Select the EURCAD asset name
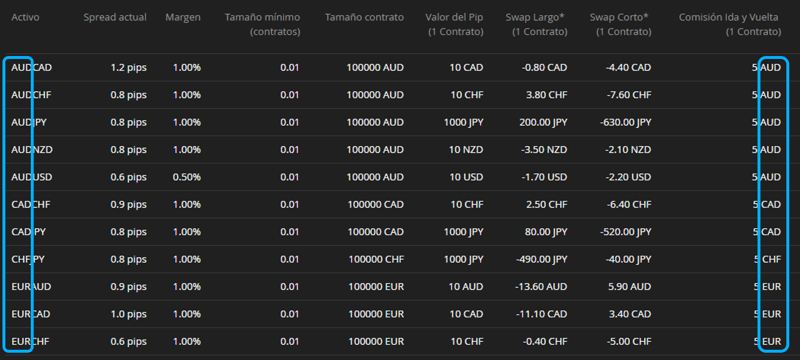This screenshot has width=800, height=360. pos(31,314)
